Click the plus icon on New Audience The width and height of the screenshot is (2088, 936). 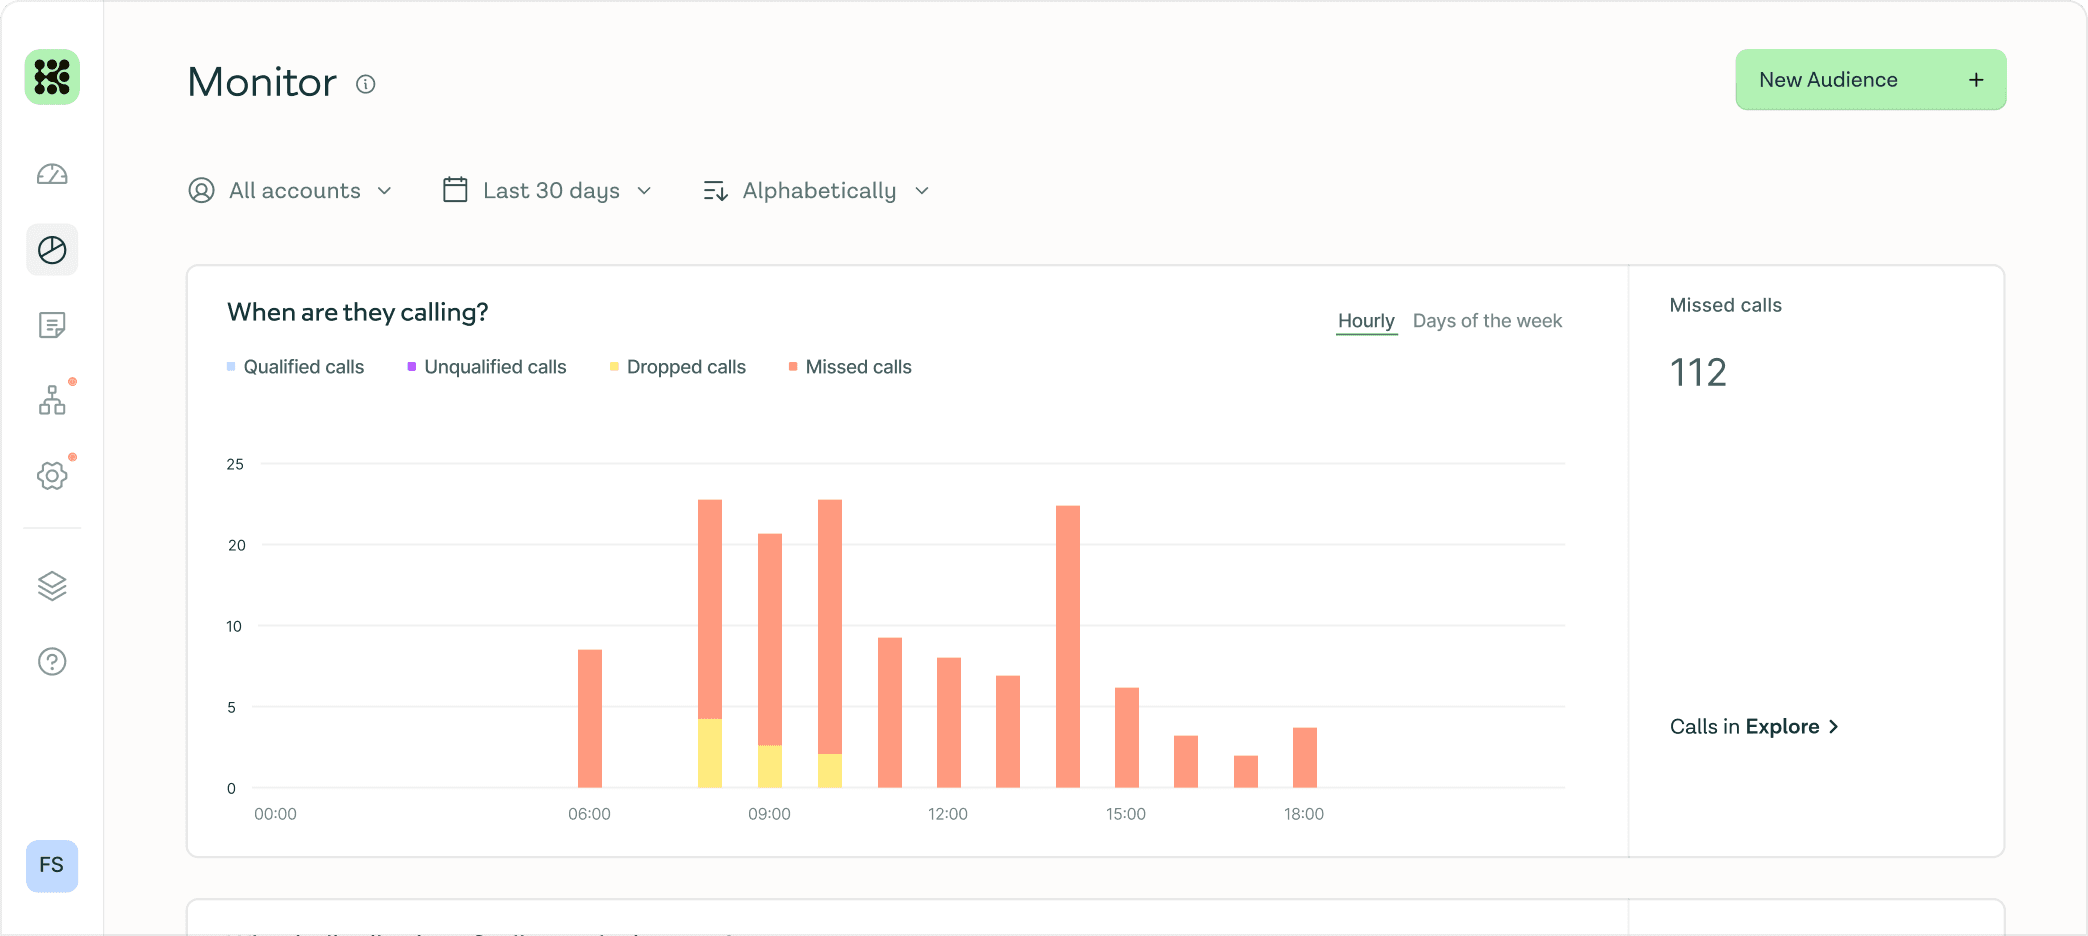coord(1976,80)
